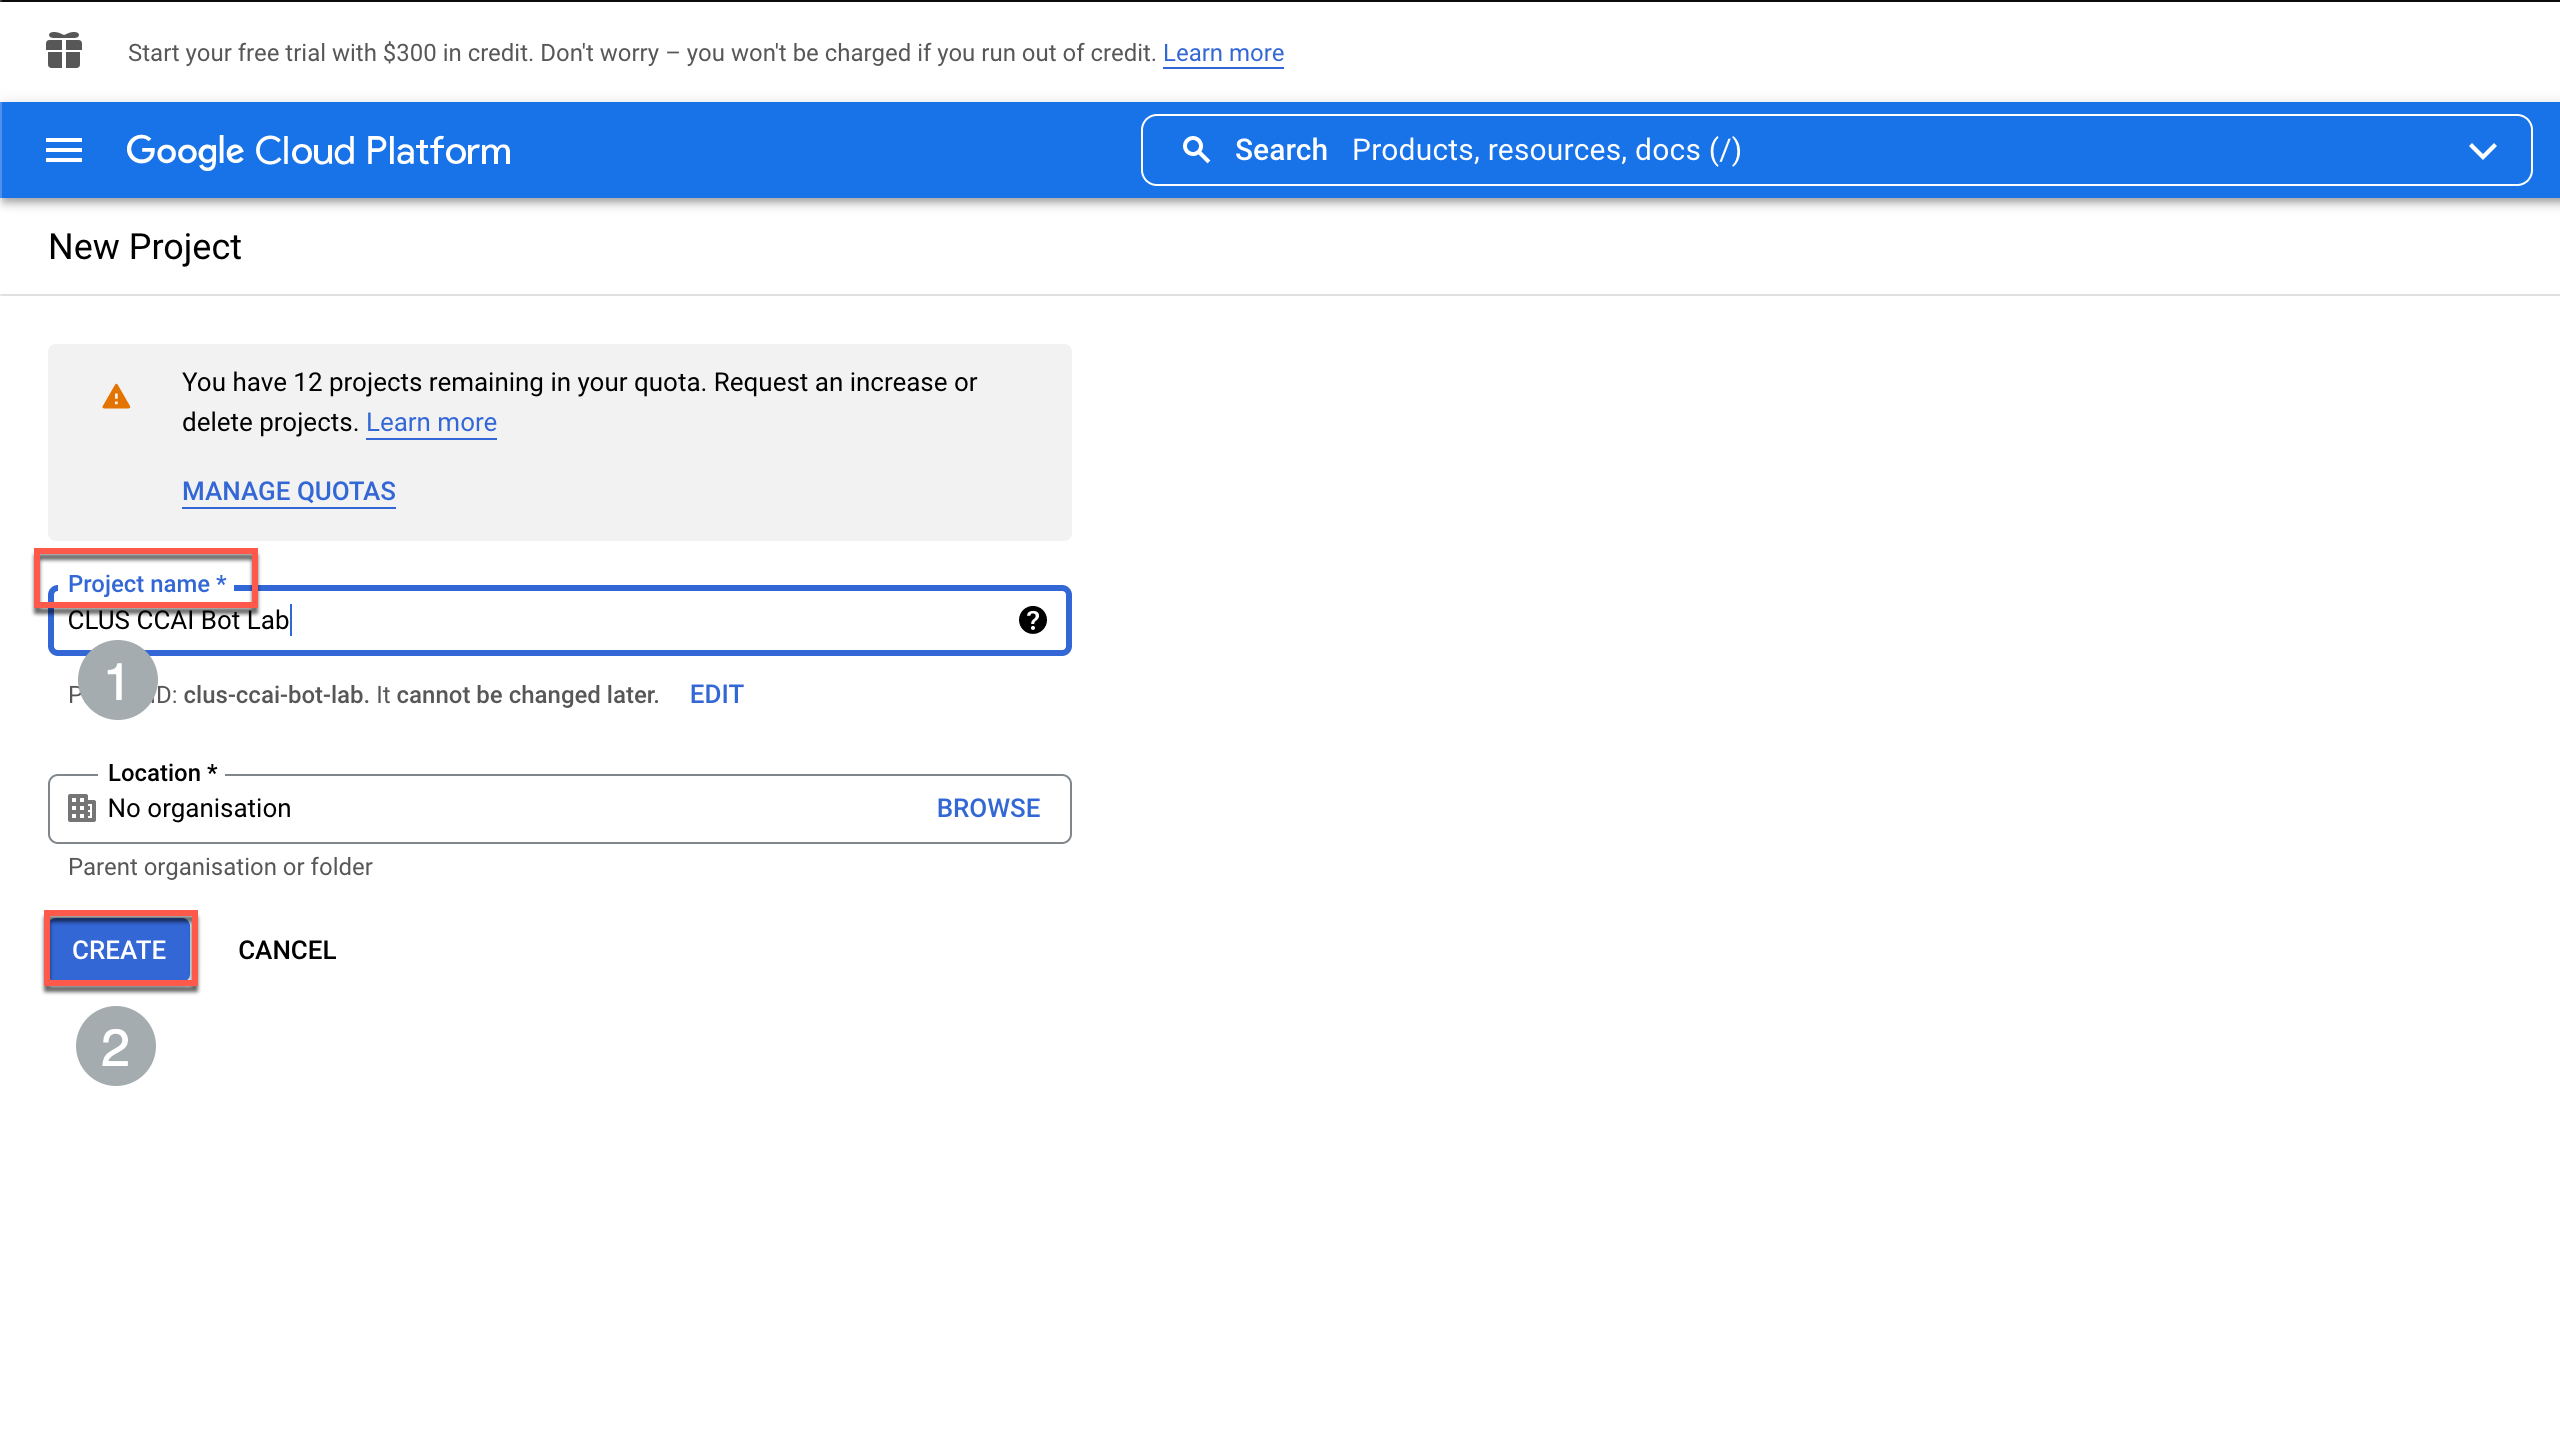Click the EDIT project ID button
The width and height of the screenshot is (2560, 1440).
pos(717,694)
